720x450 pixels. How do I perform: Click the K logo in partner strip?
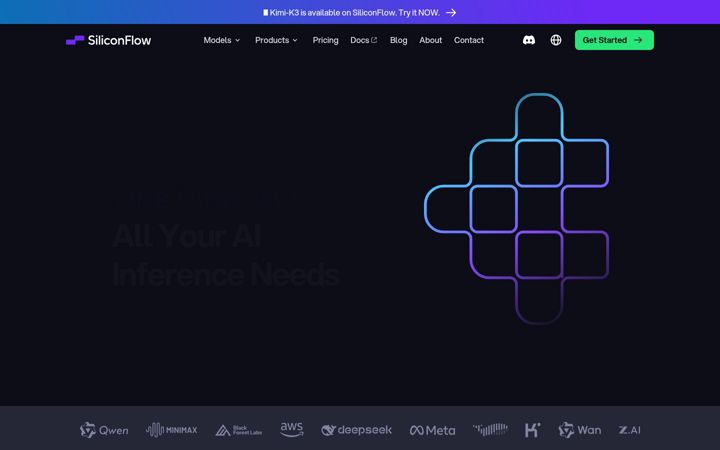tap(532, 430)
